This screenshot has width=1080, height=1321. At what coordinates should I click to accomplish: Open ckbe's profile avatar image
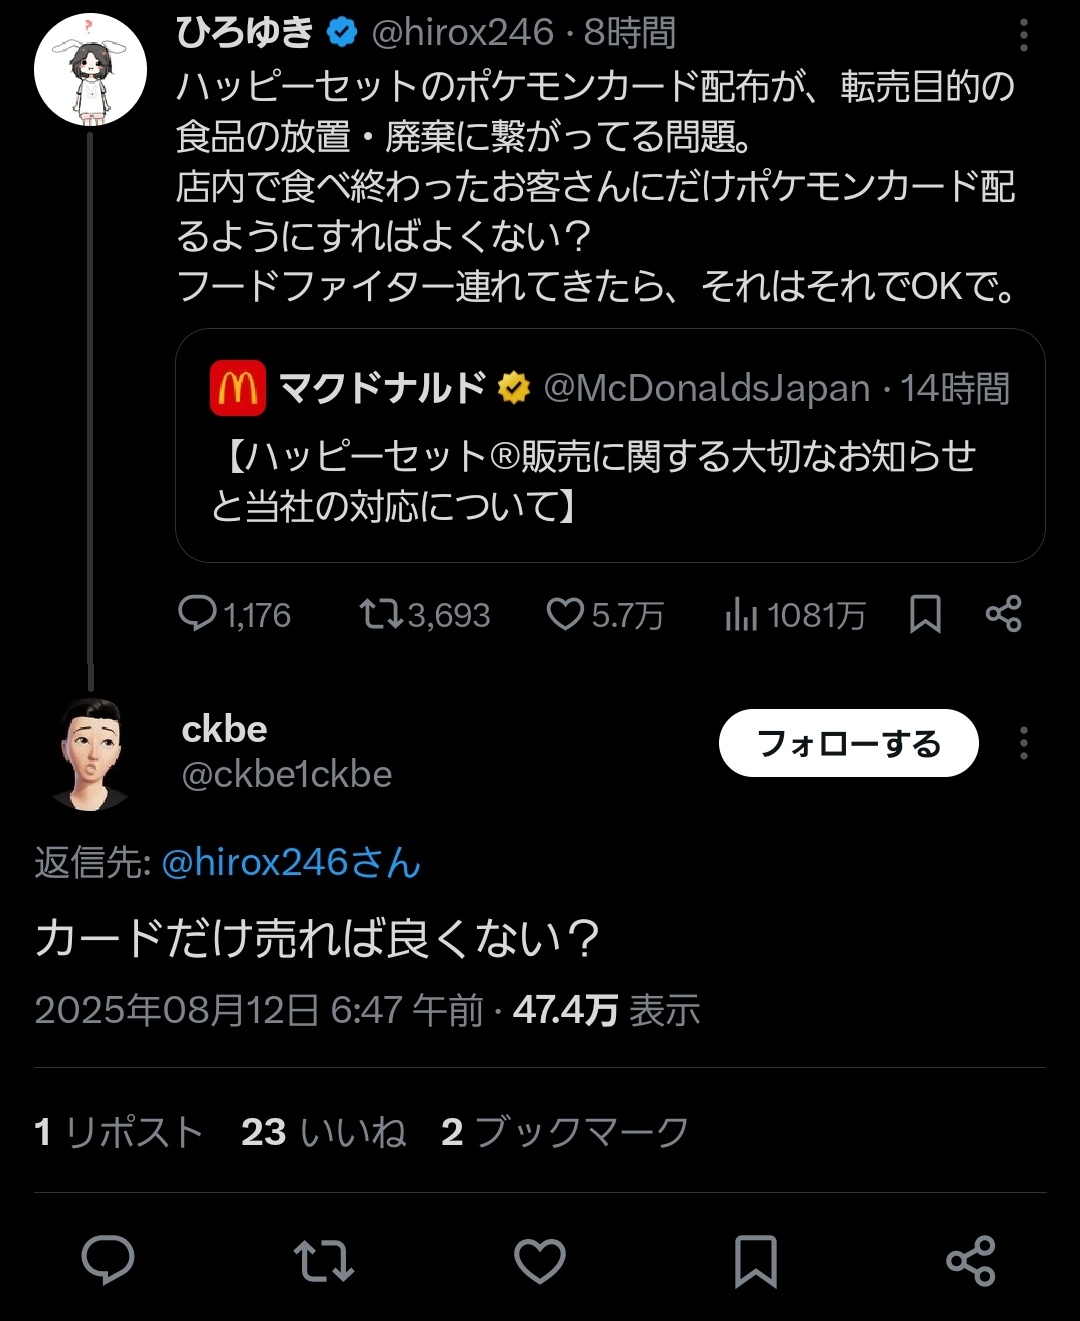click(x=92, y=752)
